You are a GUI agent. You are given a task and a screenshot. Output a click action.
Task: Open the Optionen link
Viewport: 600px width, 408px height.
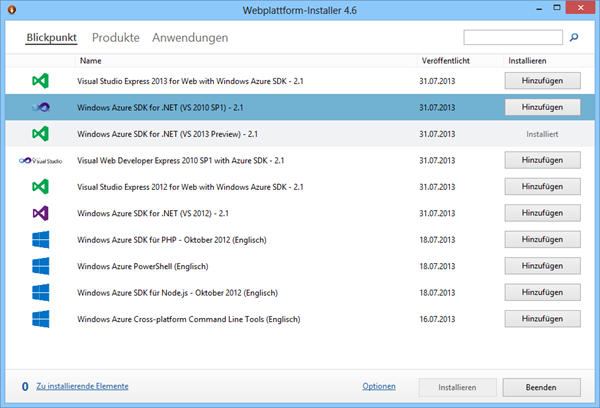pyautogui.click(x=379, y=386)
